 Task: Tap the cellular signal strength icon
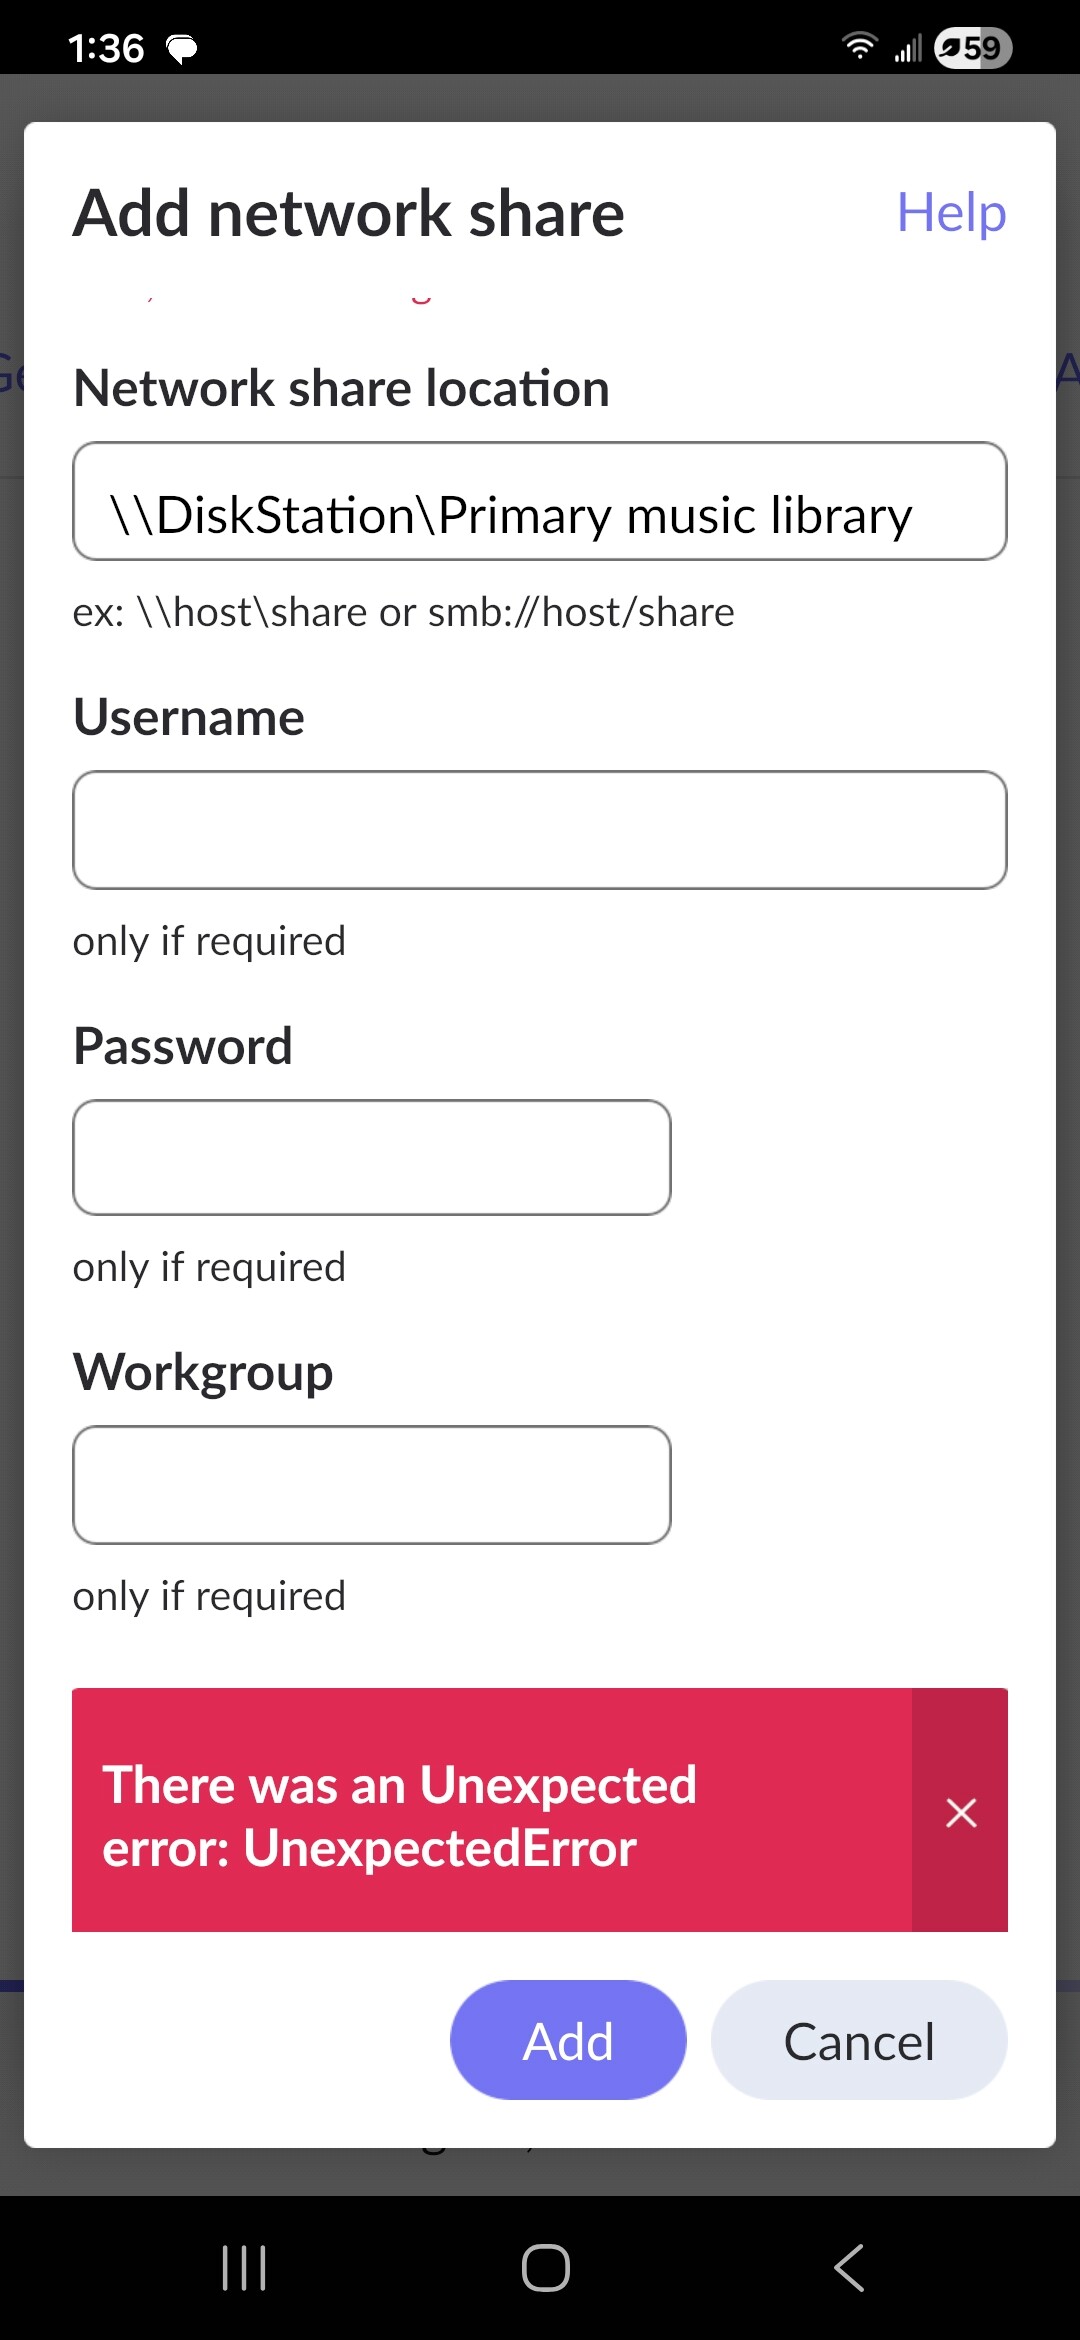click(908, 48)
